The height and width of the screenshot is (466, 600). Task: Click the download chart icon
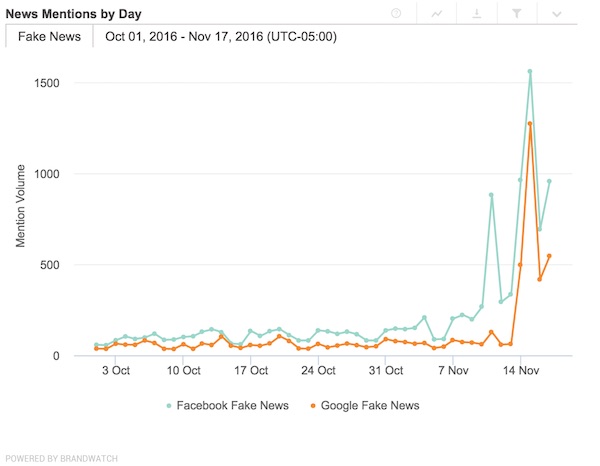point(478,13)
